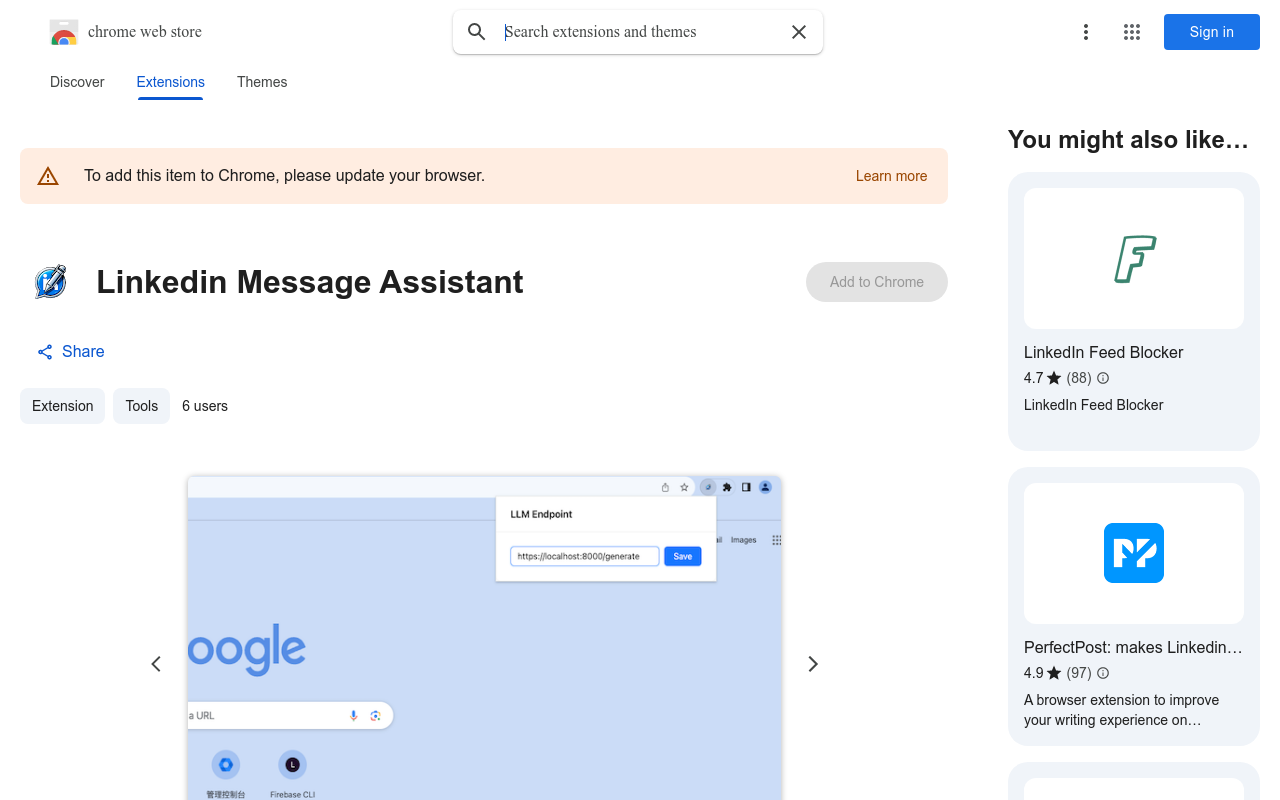Click the chrome web store title text

tap(145, 32)
